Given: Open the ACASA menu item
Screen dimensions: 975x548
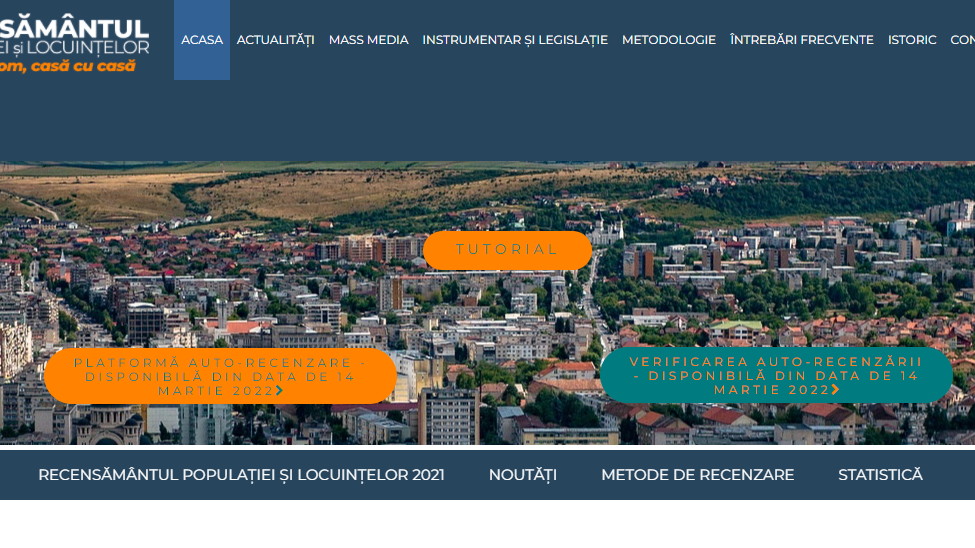Looking at the screenshot, I should pyautogui.click(x=201, y=40).
